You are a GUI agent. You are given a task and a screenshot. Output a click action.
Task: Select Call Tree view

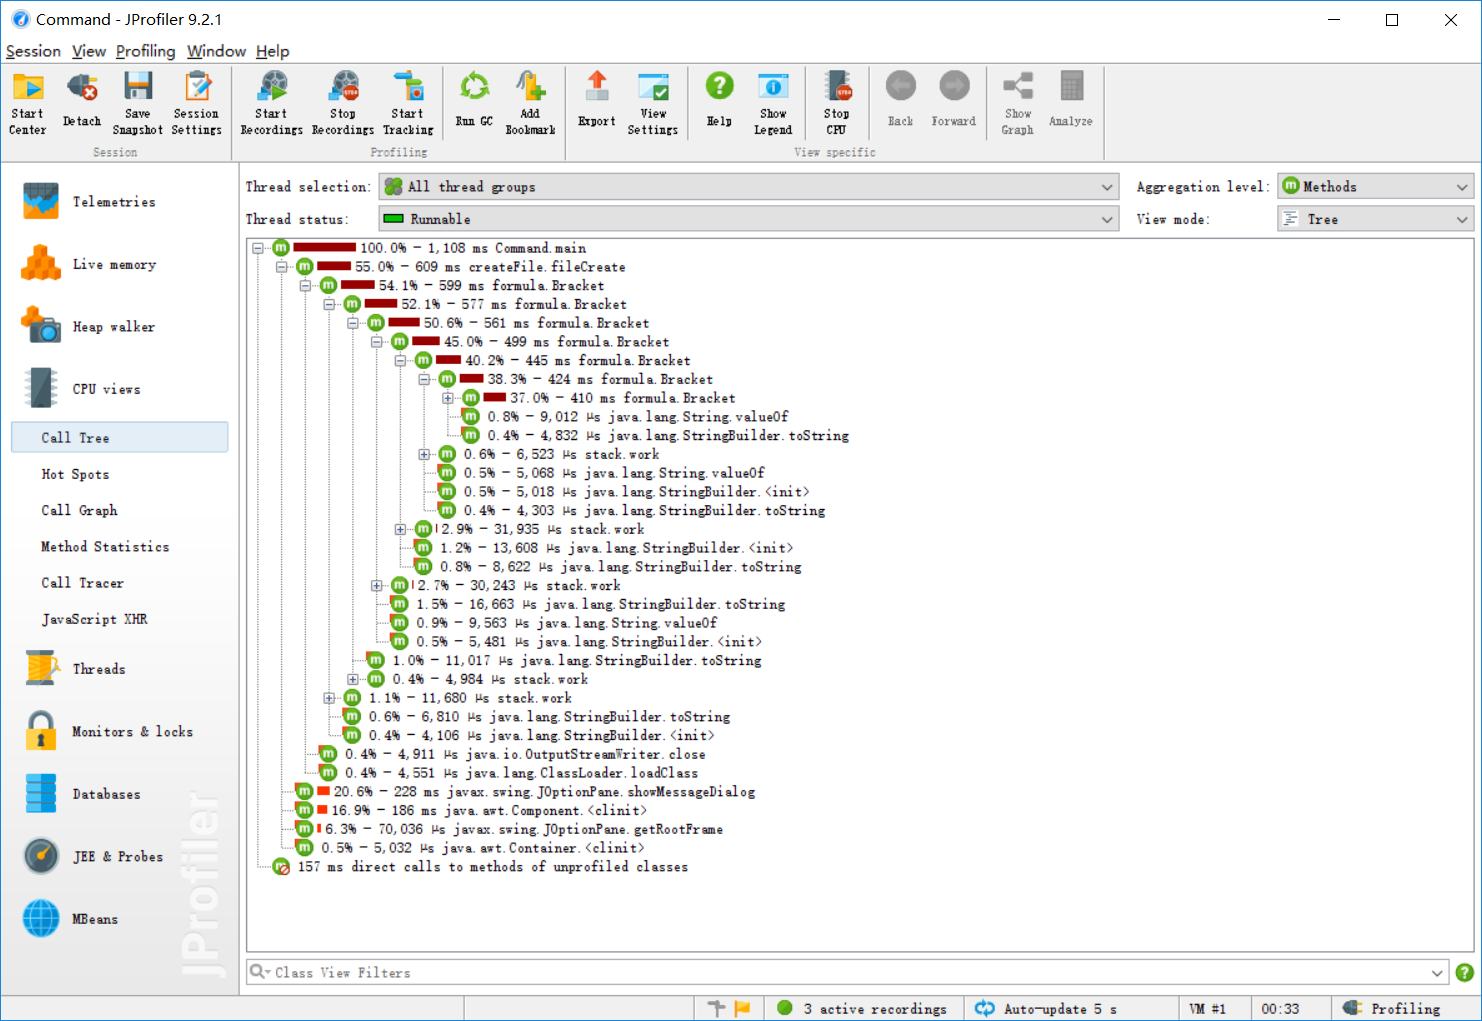(x=120, y=438)
